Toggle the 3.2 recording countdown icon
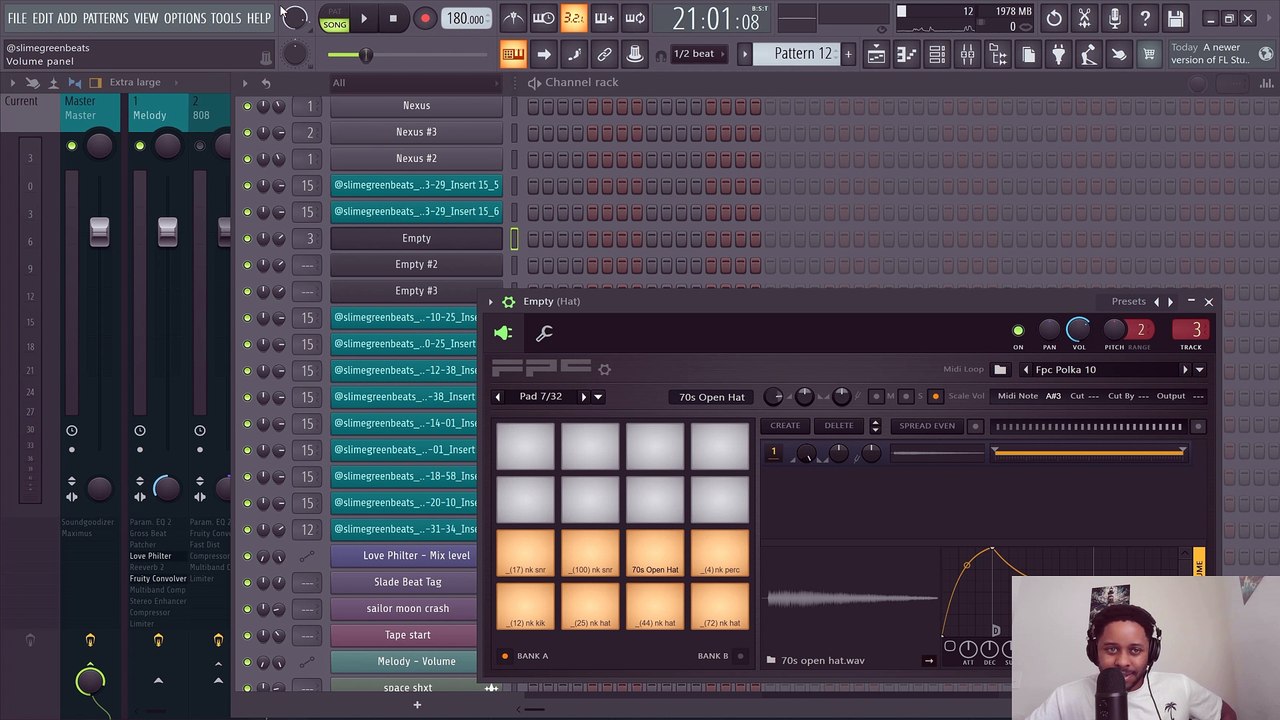This screenshot has height=720, width=1280. coord(574,18)
